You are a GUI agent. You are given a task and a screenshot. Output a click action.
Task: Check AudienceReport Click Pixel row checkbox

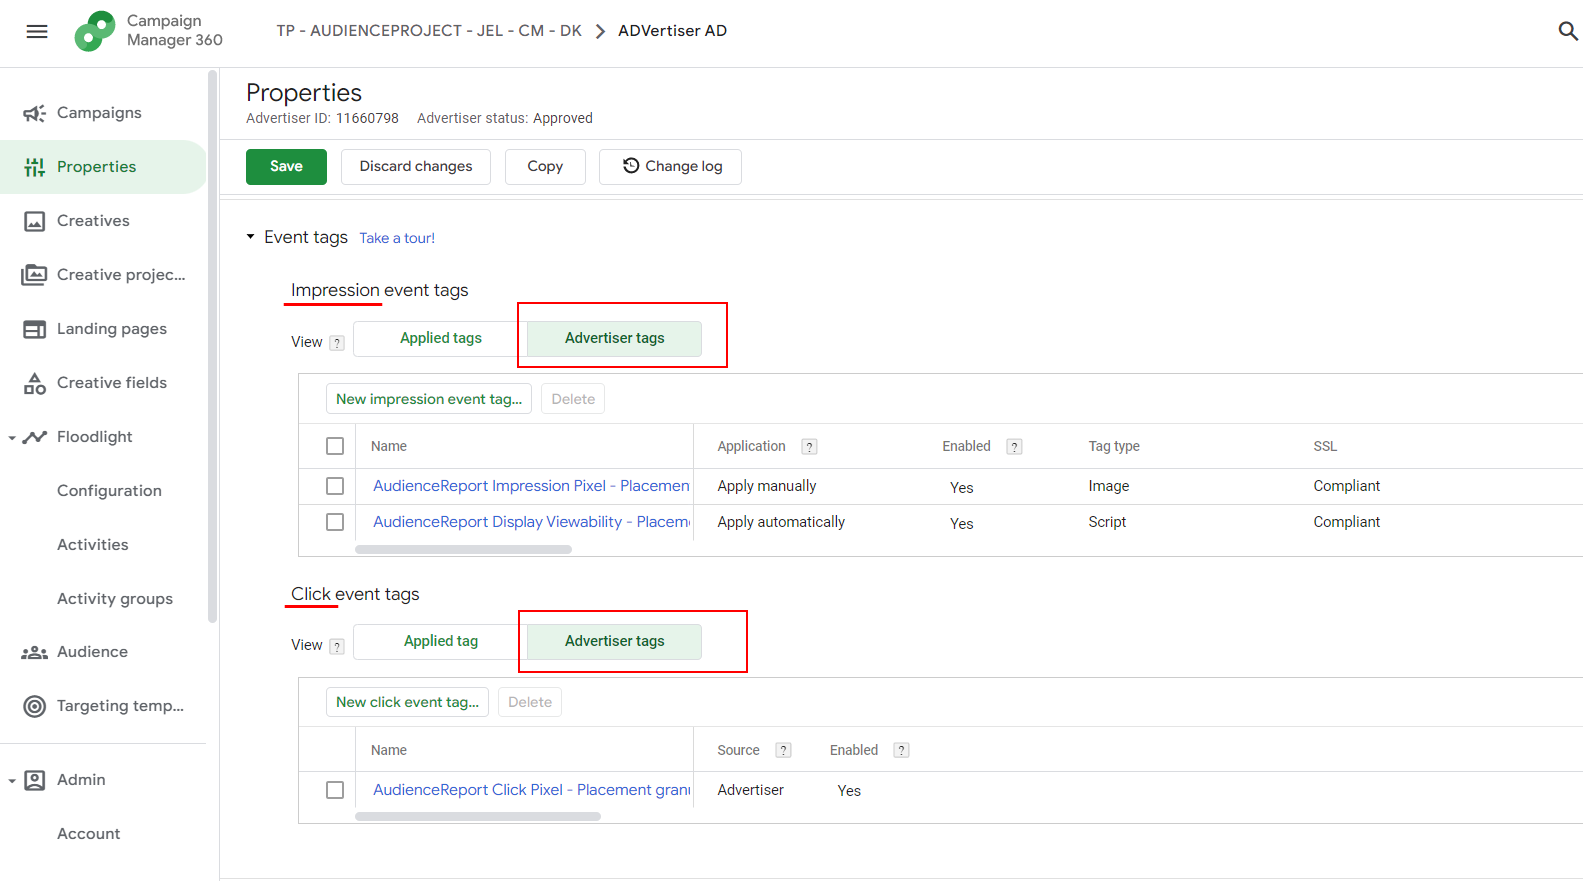pos(335,790)
